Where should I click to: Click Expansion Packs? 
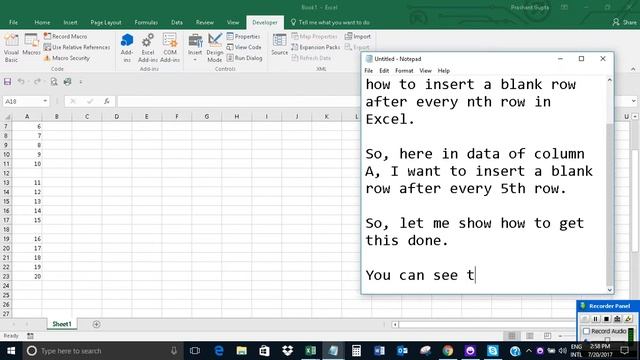(316, 47)
